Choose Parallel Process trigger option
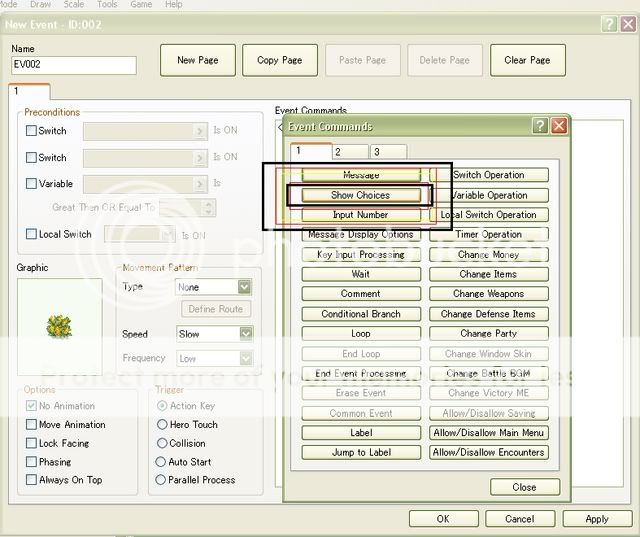 161,480
